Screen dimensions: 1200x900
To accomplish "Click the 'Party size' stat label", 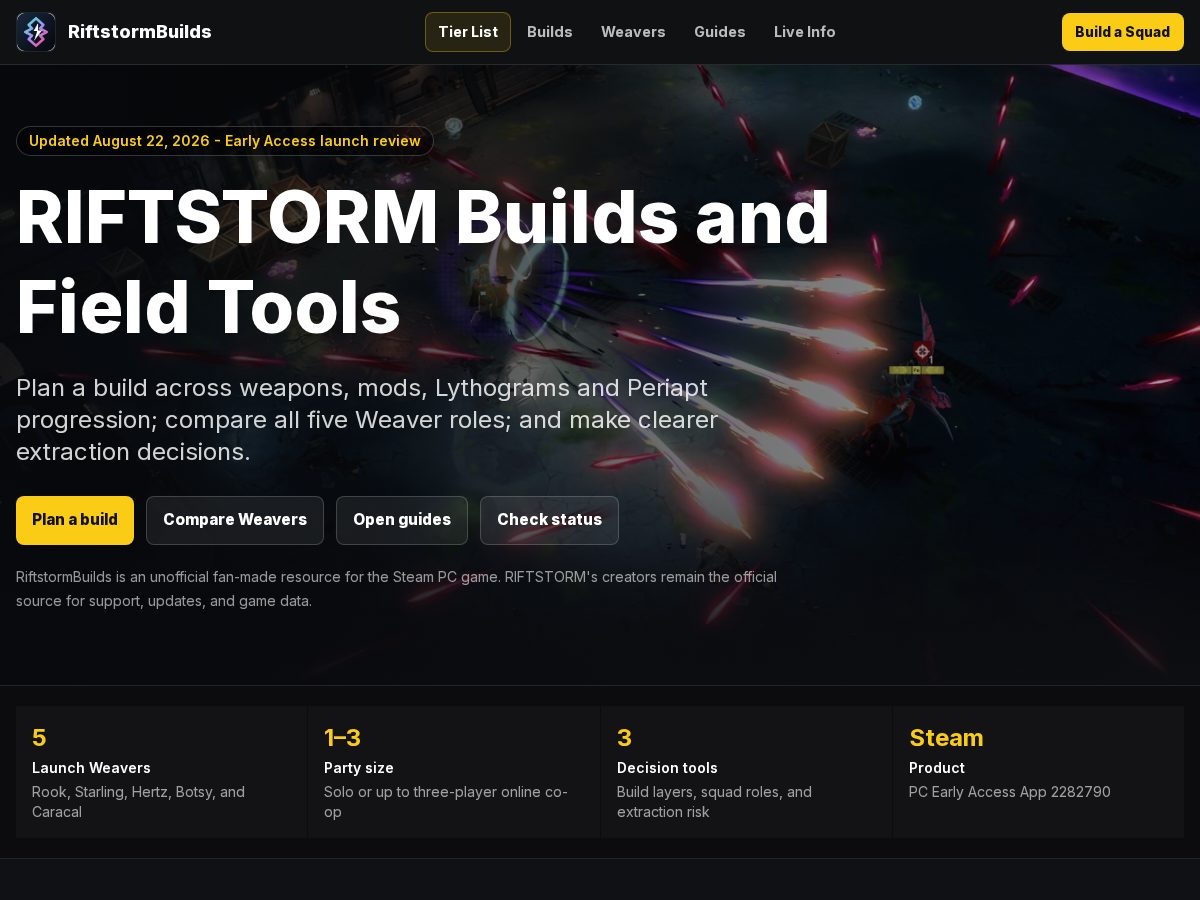I will pyautogui.click(x=359, y=768).
